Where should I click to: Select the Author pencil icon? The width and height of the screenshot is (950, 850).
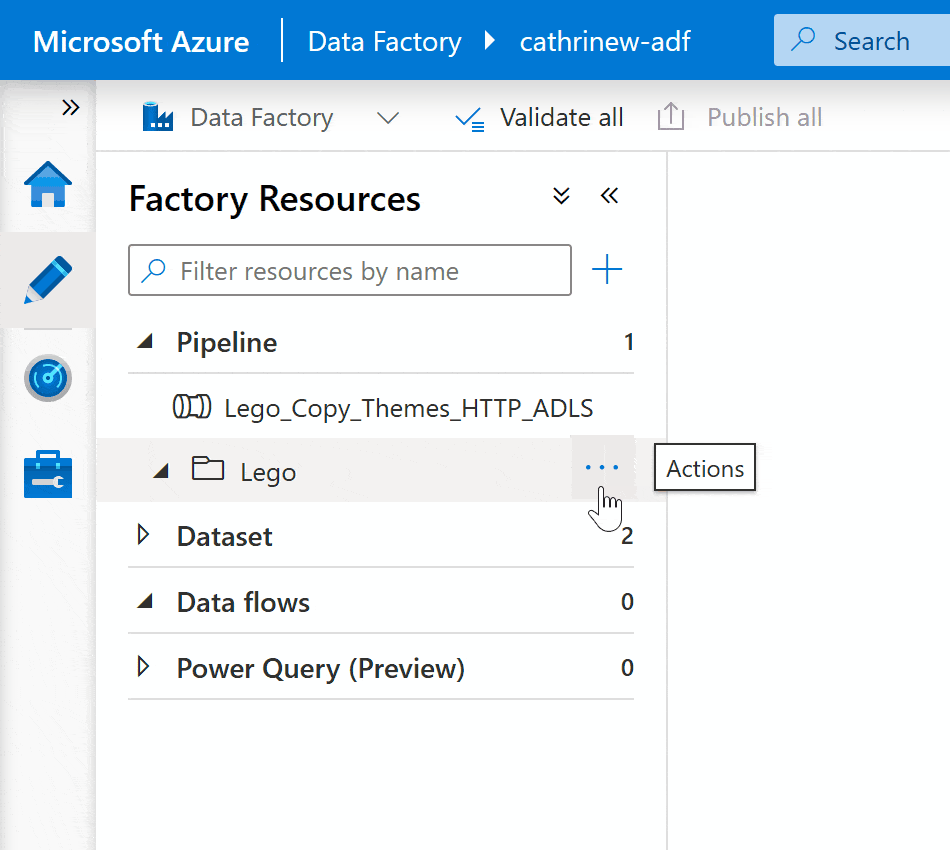48,280
